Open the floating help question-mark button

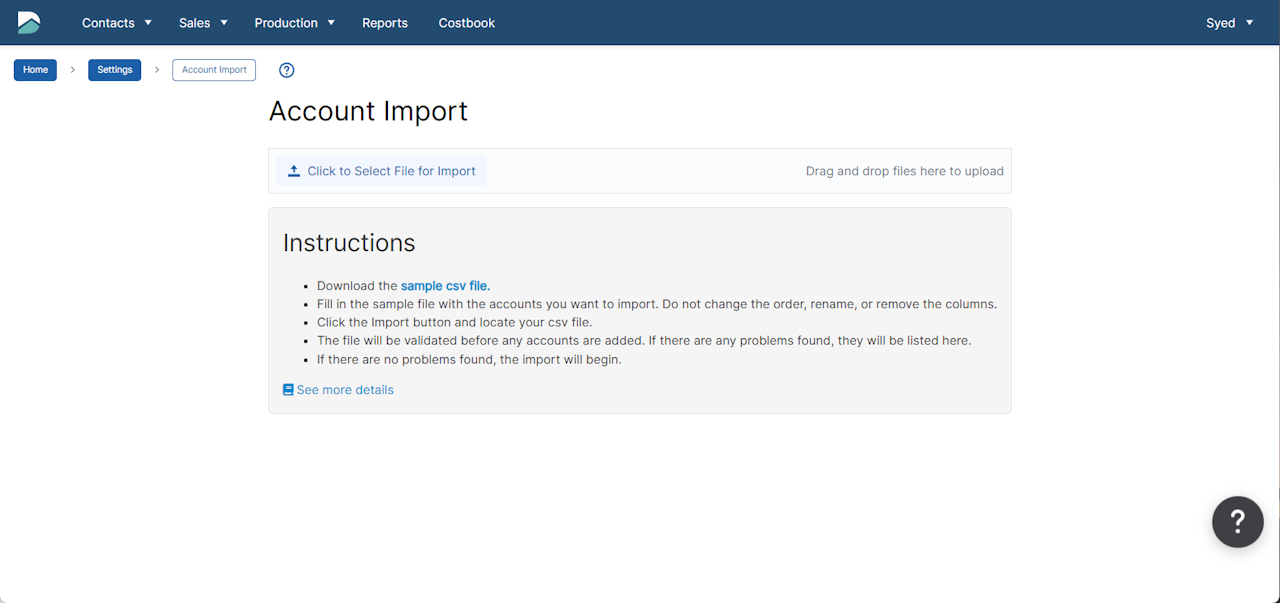(x=1237, y=521)
